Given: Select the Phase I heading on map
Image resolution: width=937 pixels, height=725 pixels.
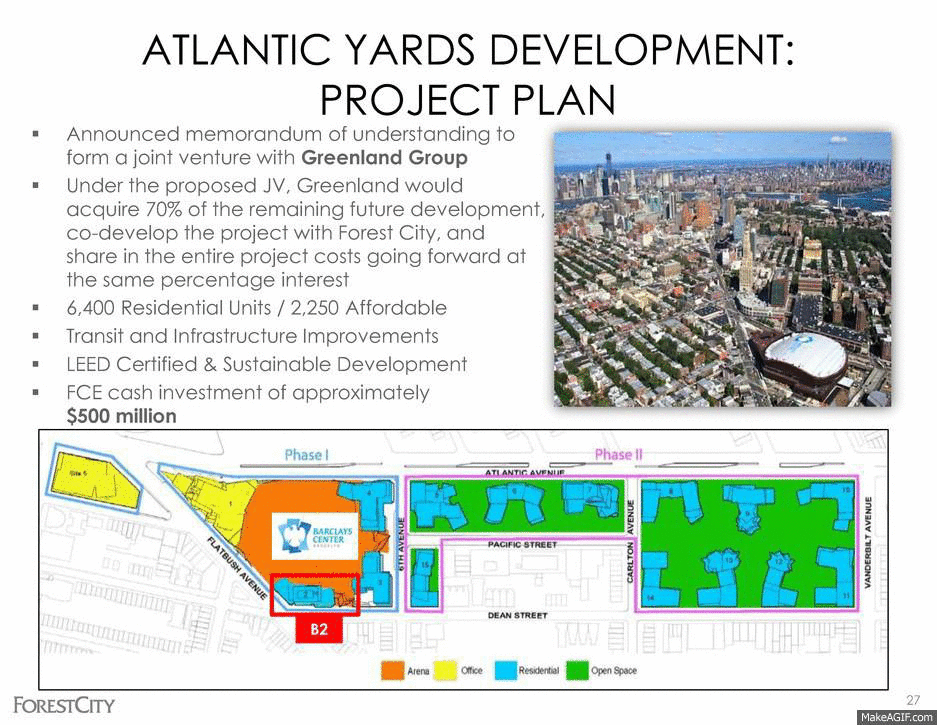Looking at the screenshot, I should click(x=305, y=455).
